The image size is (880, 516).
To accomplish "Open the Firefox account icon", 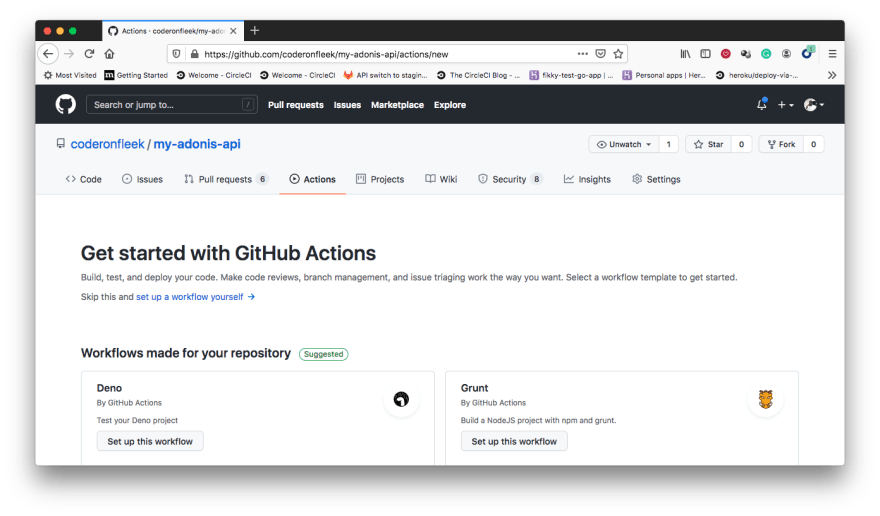I will coord(786,54).
